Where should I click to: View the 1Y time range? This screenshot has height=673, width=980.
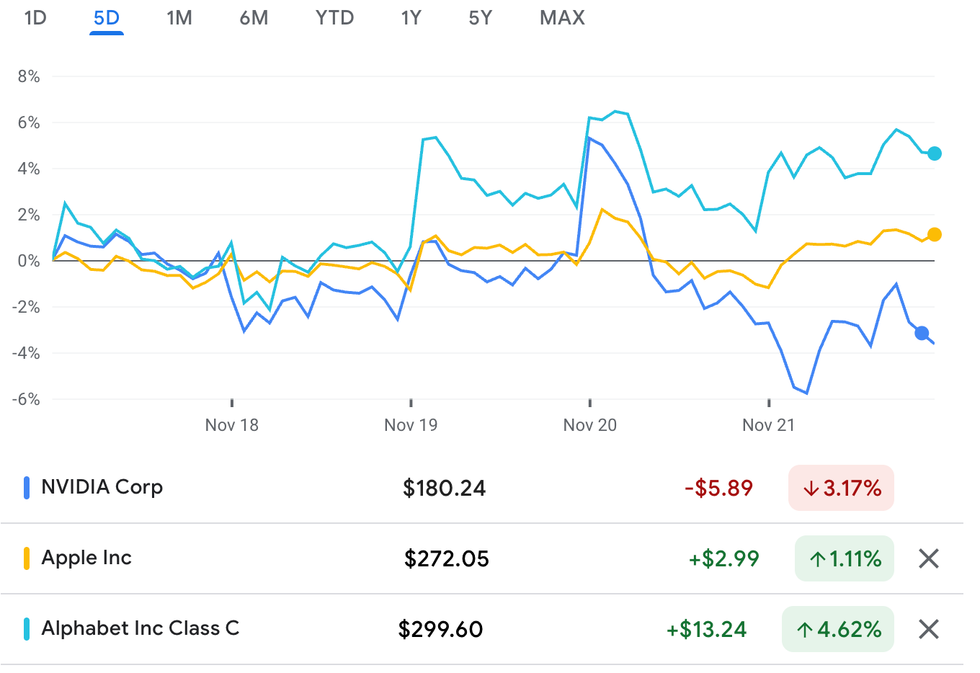(x=410, y=18)
